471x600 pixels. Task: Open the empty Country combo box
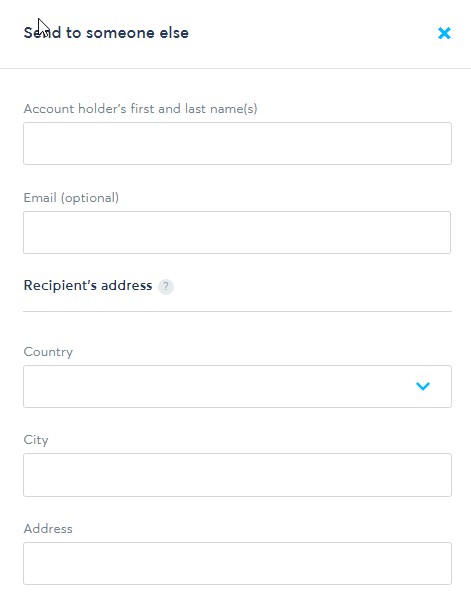[x=237, y=386]
